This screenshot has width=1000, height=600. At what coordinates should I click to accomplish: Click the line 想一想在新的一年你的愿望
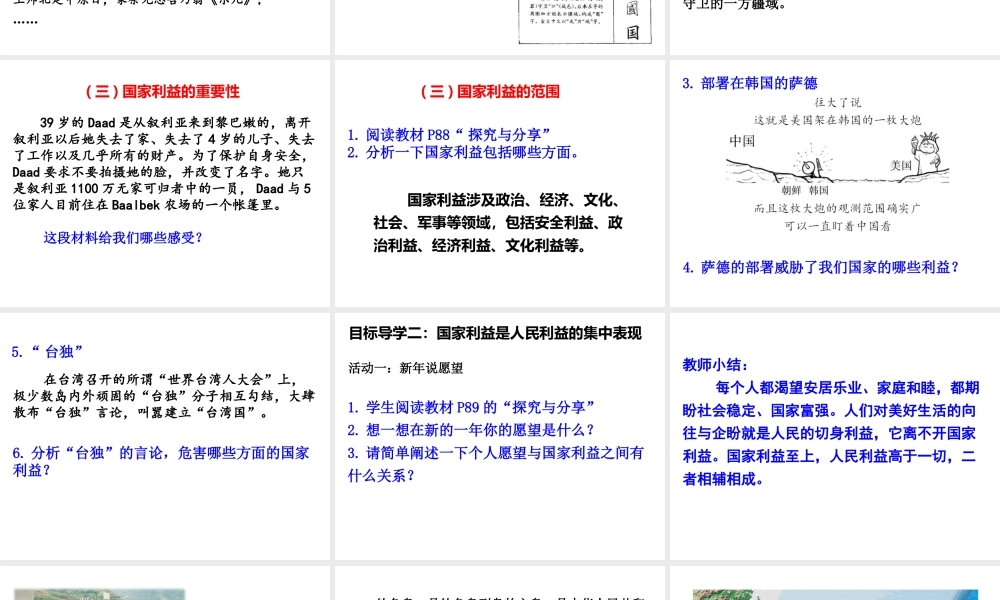(472, 430)
